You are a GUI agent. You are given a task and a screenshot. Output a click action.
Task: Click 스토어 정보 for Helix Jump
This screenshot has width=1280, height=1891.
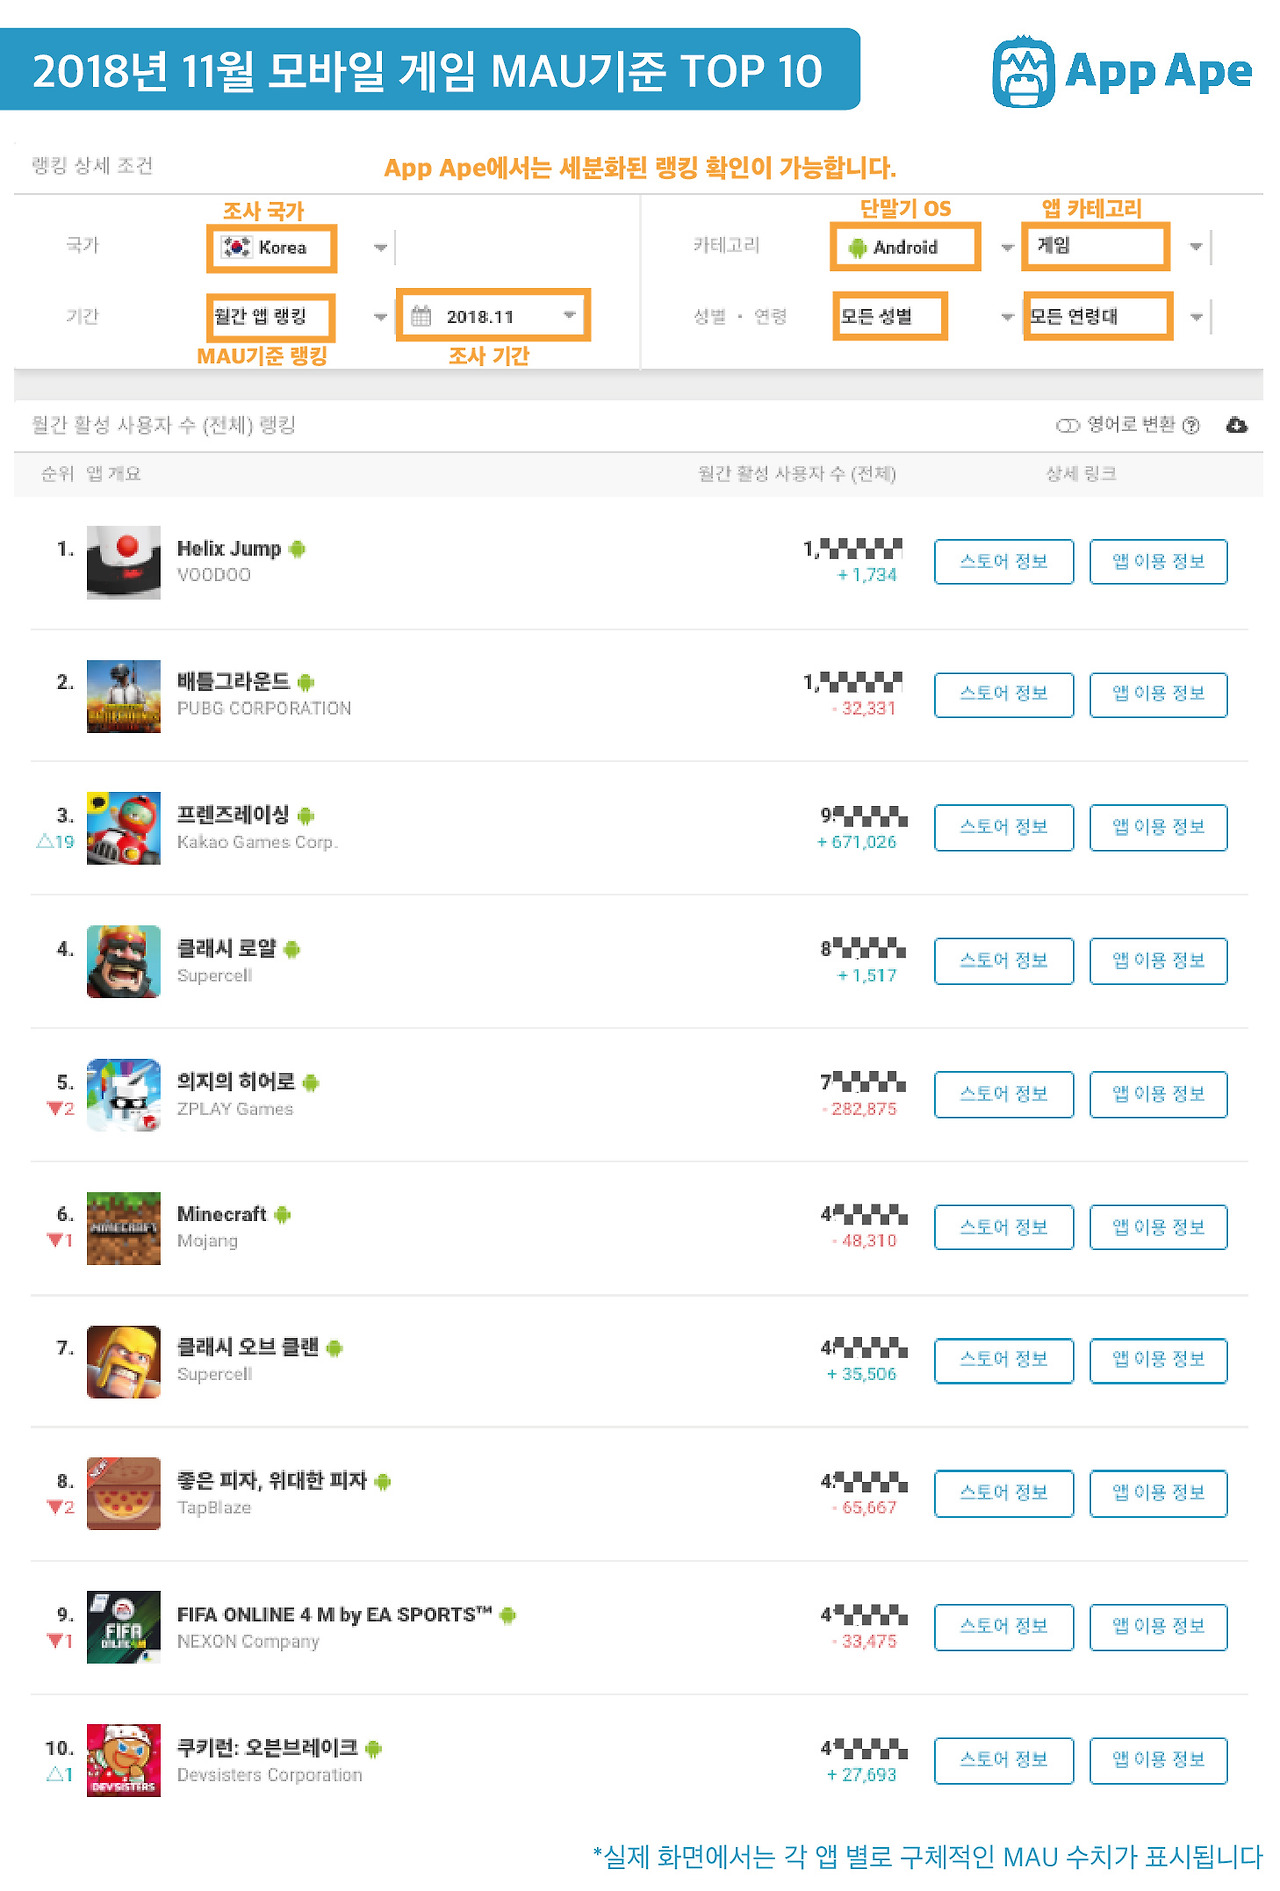[1004, 562]
